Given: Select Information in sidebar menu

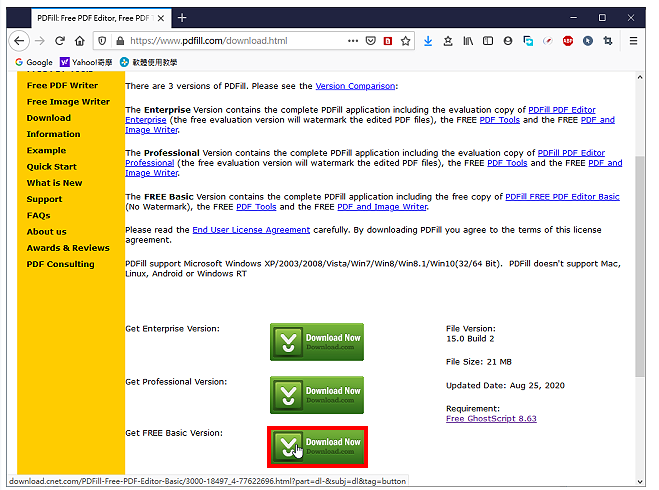Looking at the screenshot, I should (53, 134).
